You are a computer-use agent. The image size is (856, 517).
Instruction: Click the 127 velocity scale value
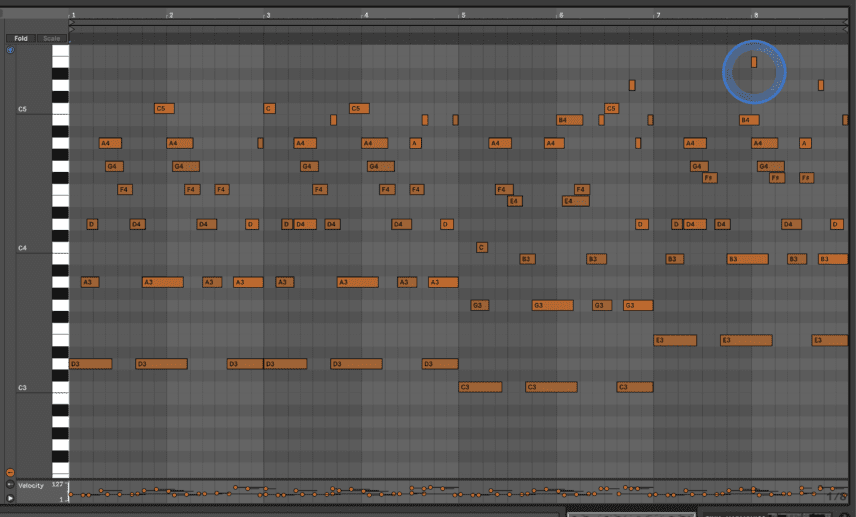(57, 484)
